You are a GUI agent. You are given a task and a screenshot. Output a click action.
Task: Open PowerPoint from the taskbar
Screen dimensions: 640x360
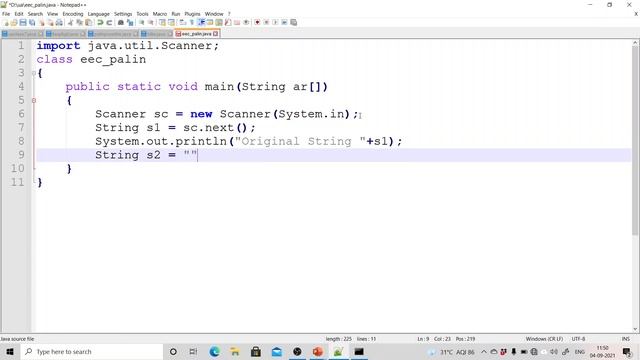(318, 352)
